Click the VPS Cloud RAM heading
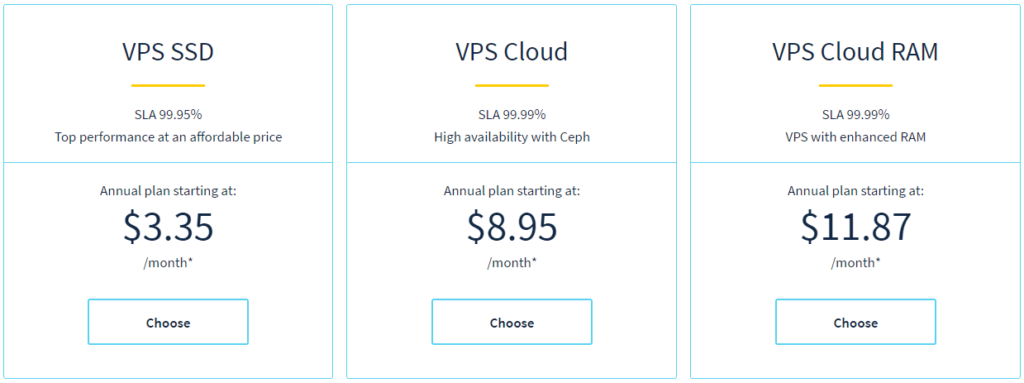 click(x=856, y=52)
